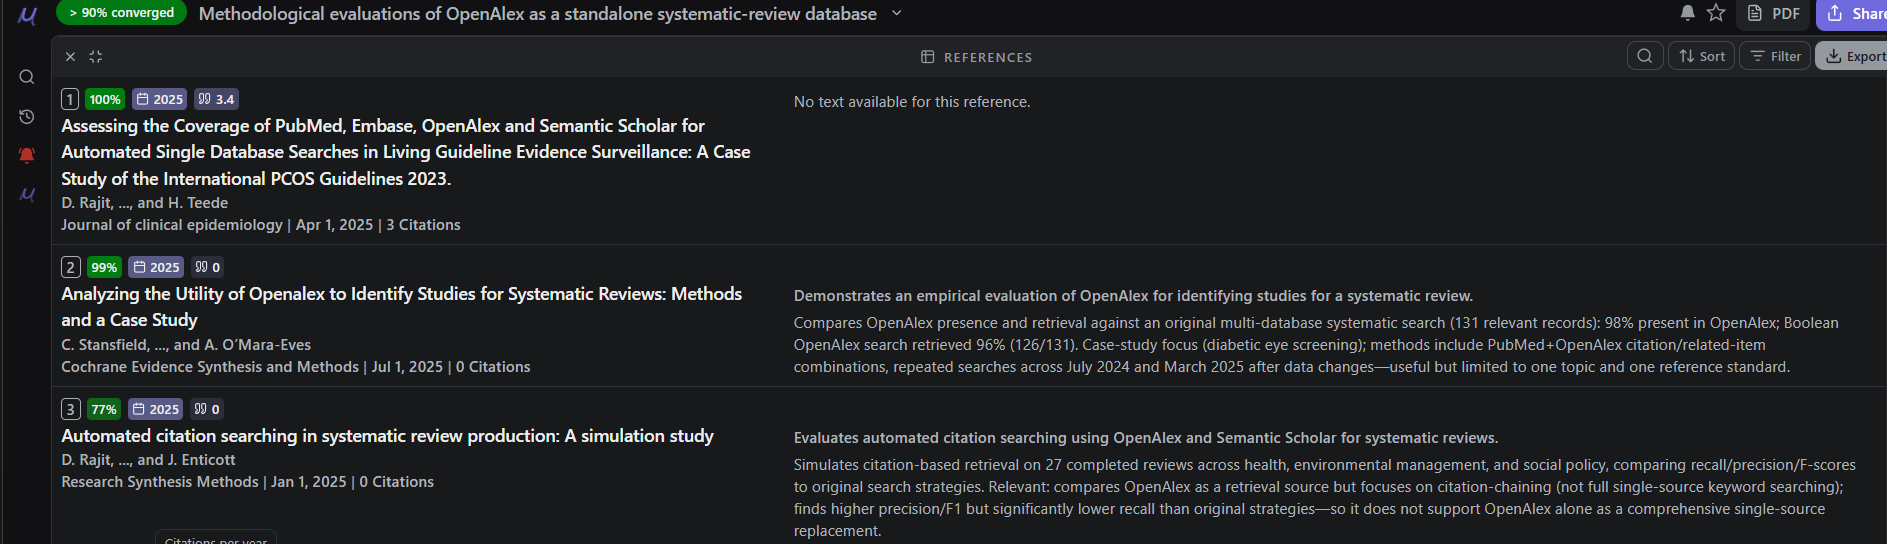1887x544 pixels.
Task: Close the references panel
Action: [70, 57]
